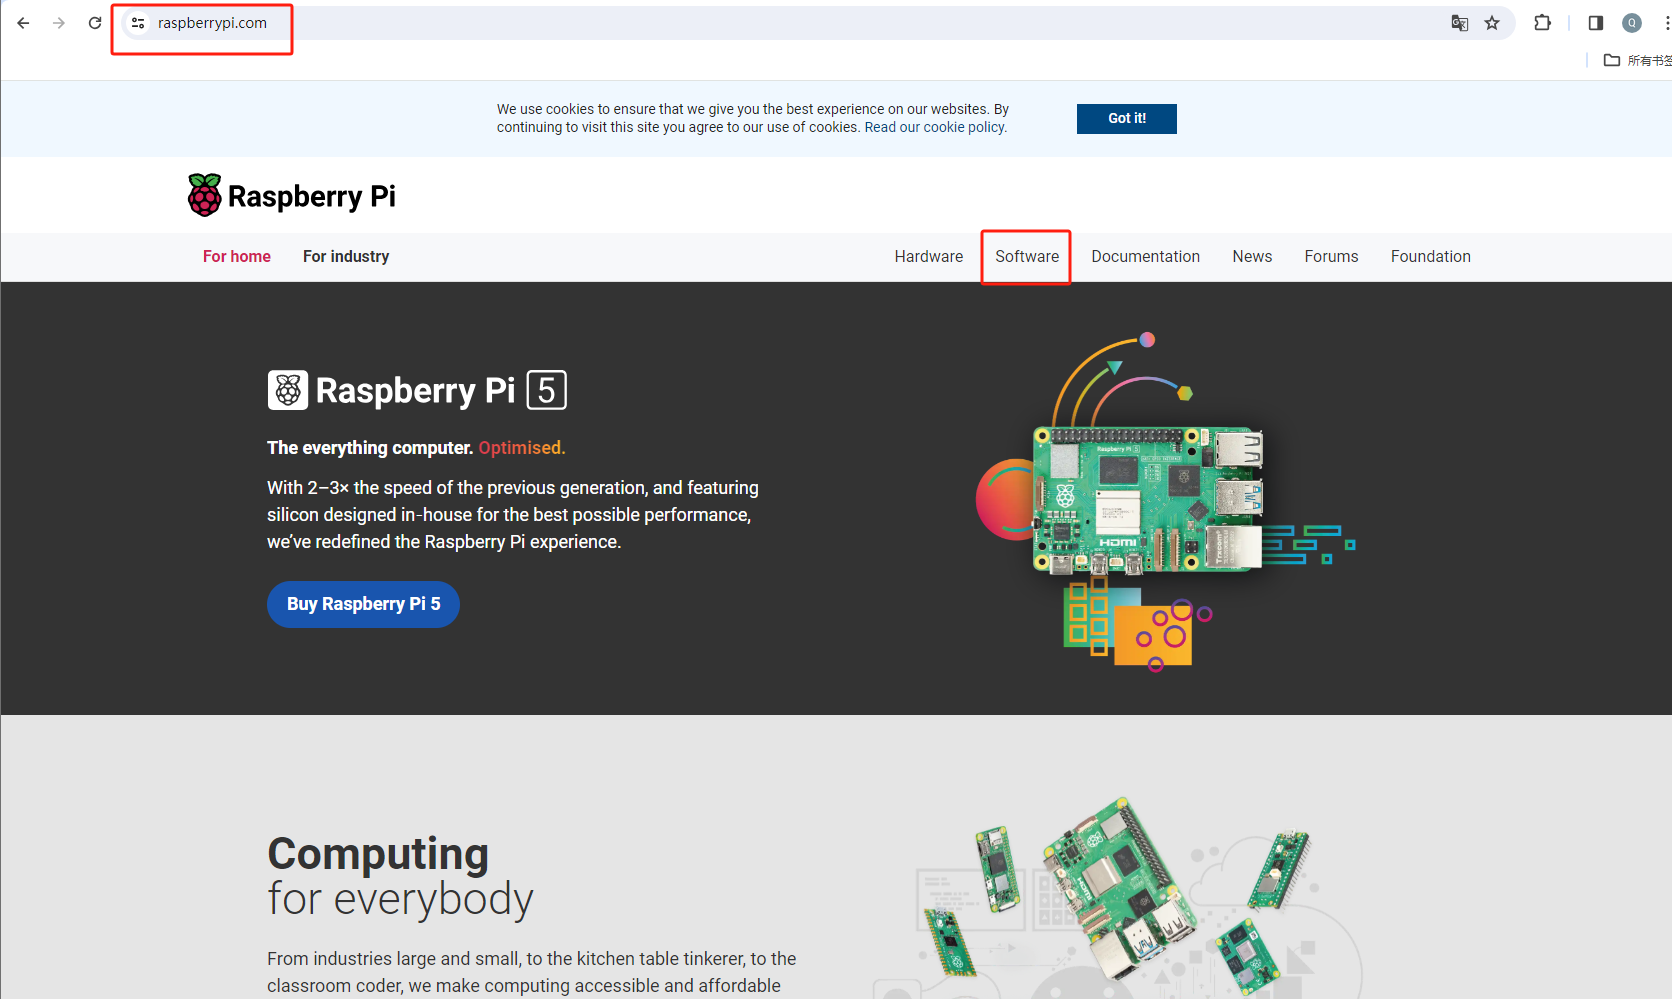Open the user profile avatar
This screenshot has width=1672, height=999.
pos(1632,23)
